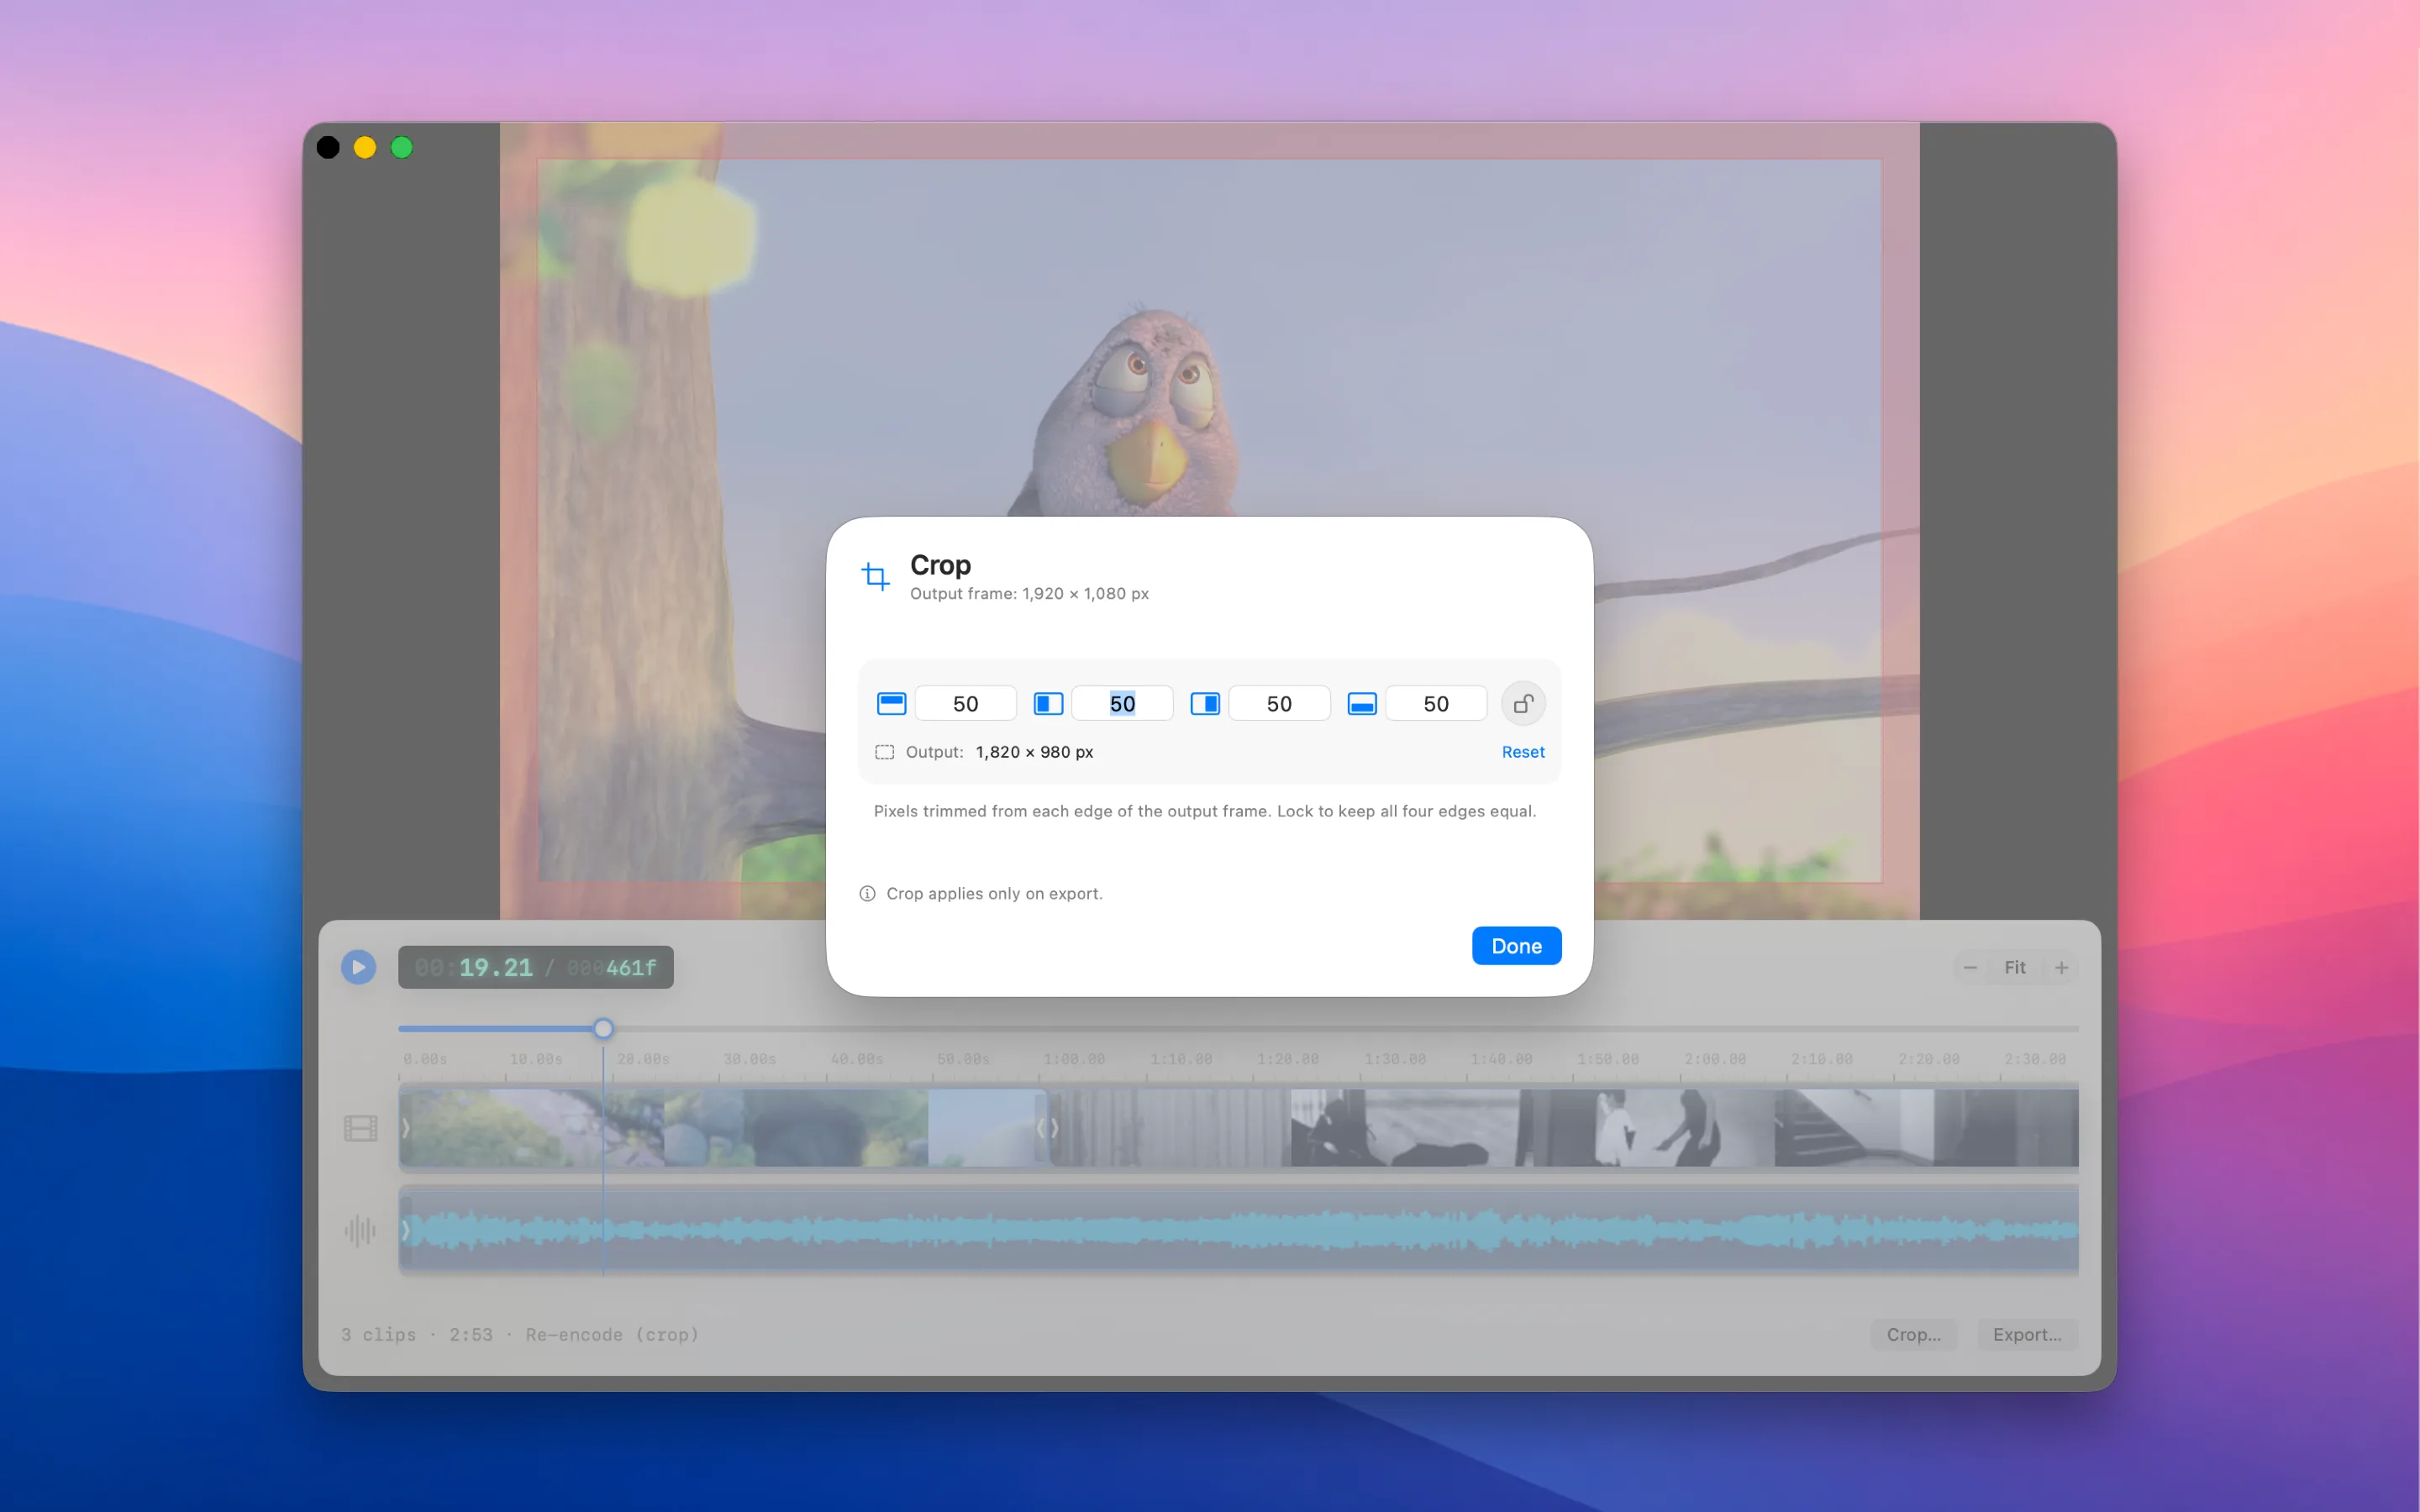
Task: Click the left crop value field
Action: pos(1122,704)
